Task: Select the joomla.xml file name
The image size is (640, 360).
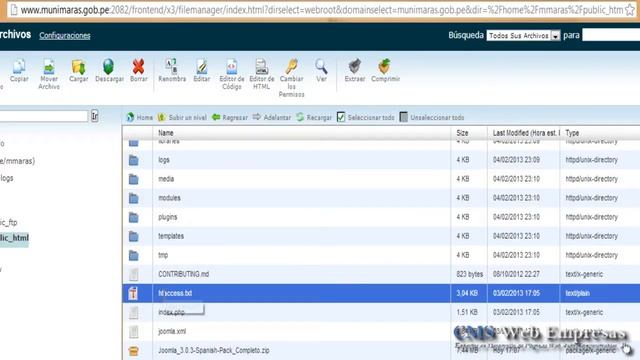Action: pos(172,331)
